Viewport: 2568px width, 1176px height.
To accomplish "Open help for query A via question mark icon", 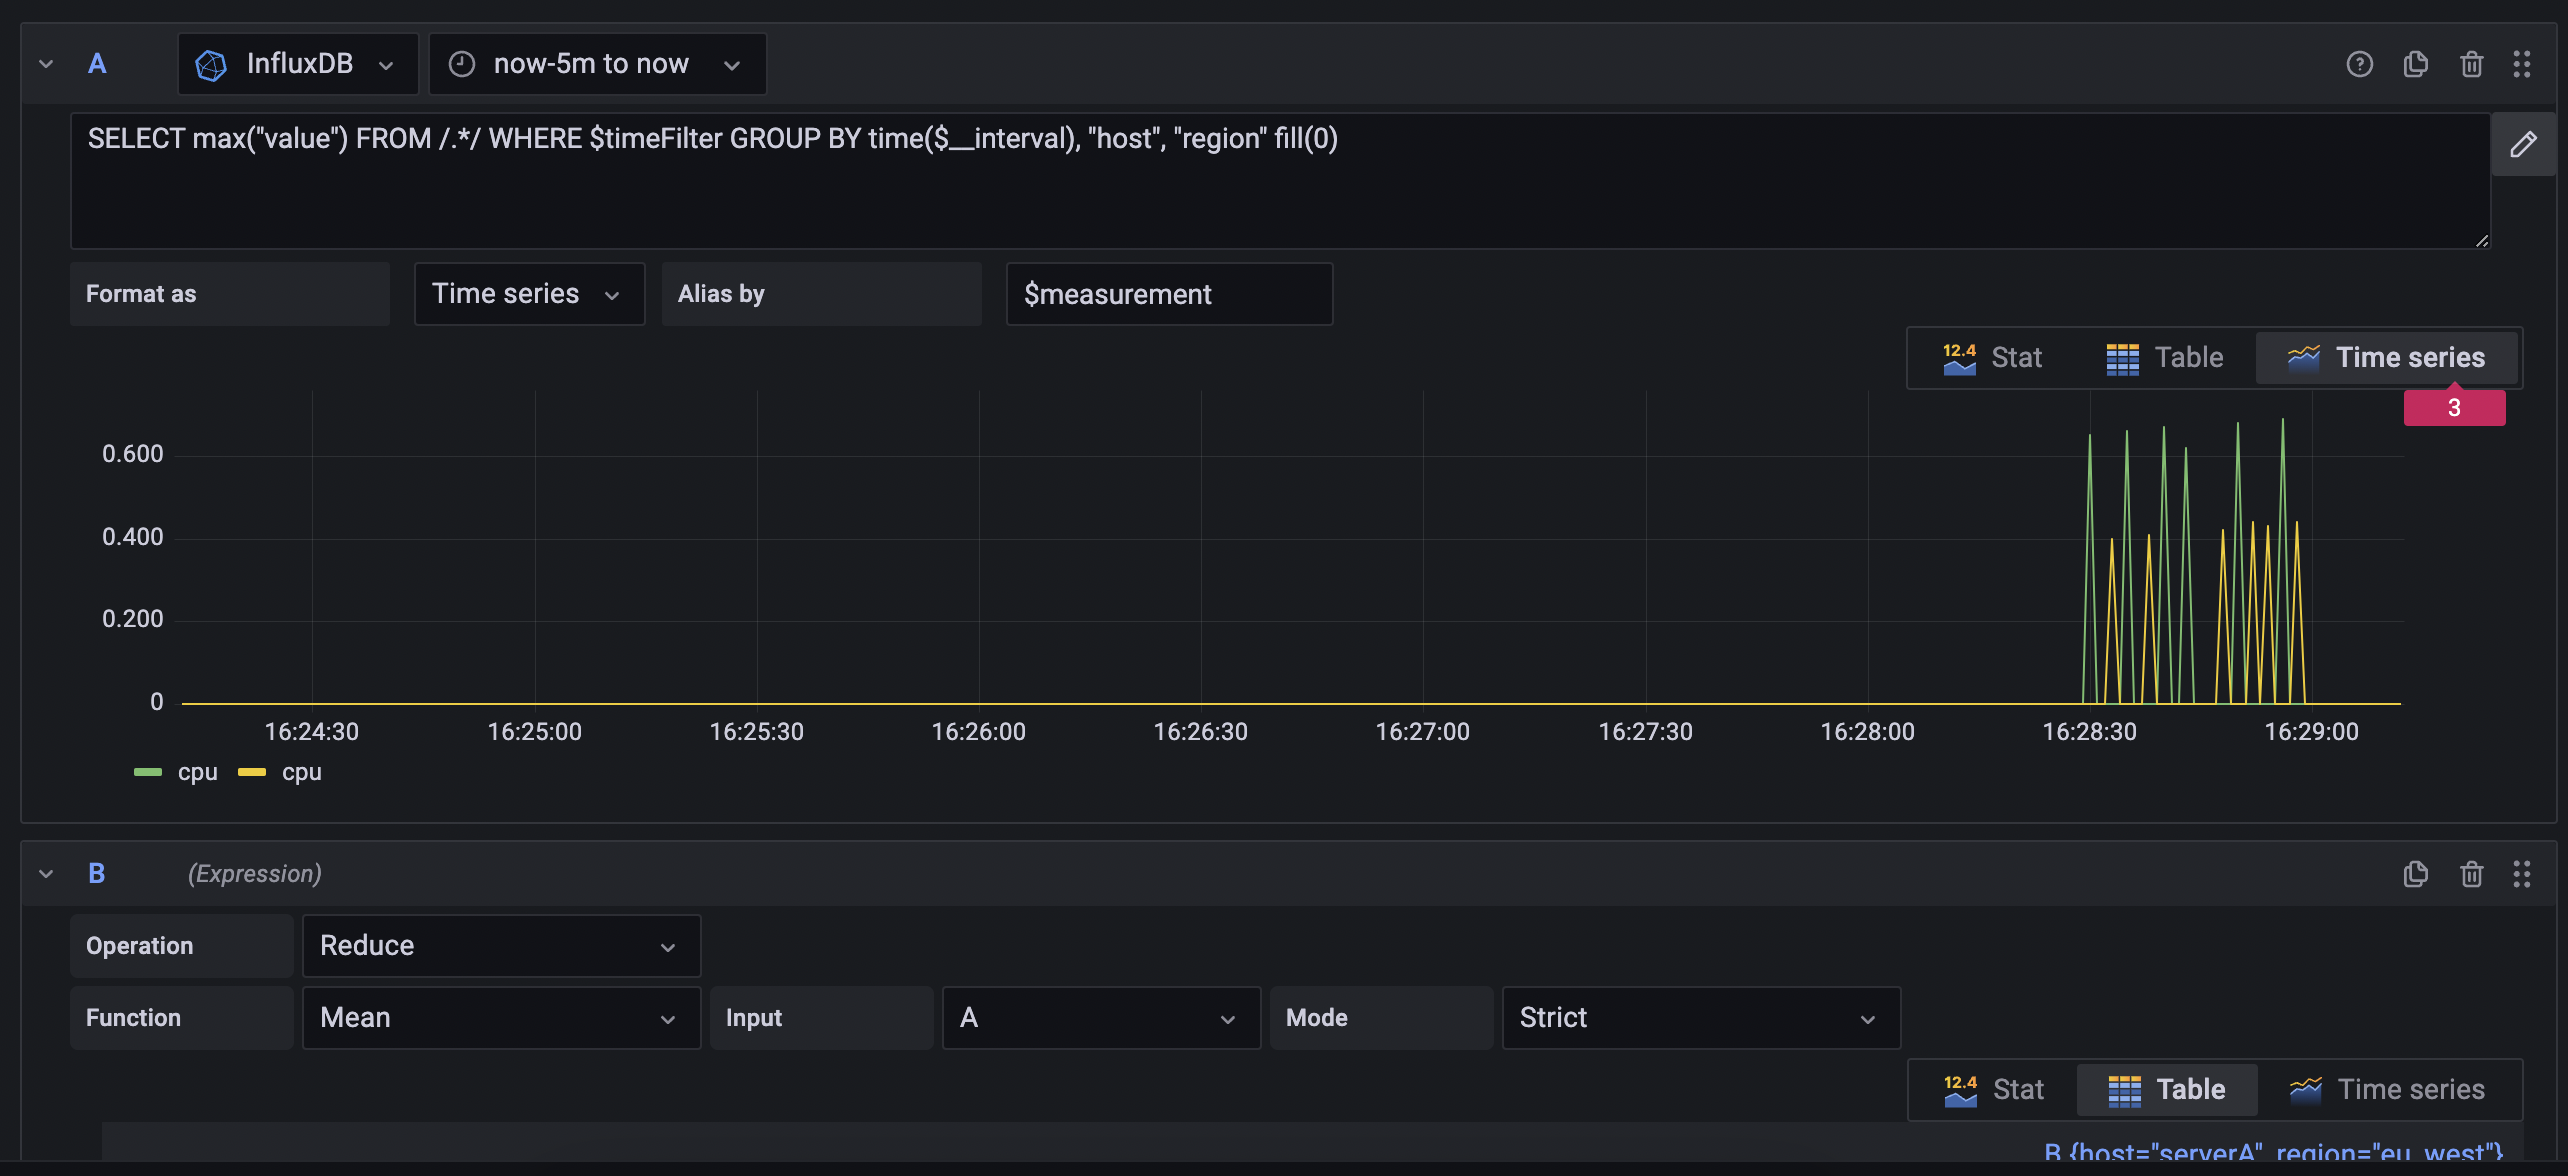I will tap(2360, 63).
